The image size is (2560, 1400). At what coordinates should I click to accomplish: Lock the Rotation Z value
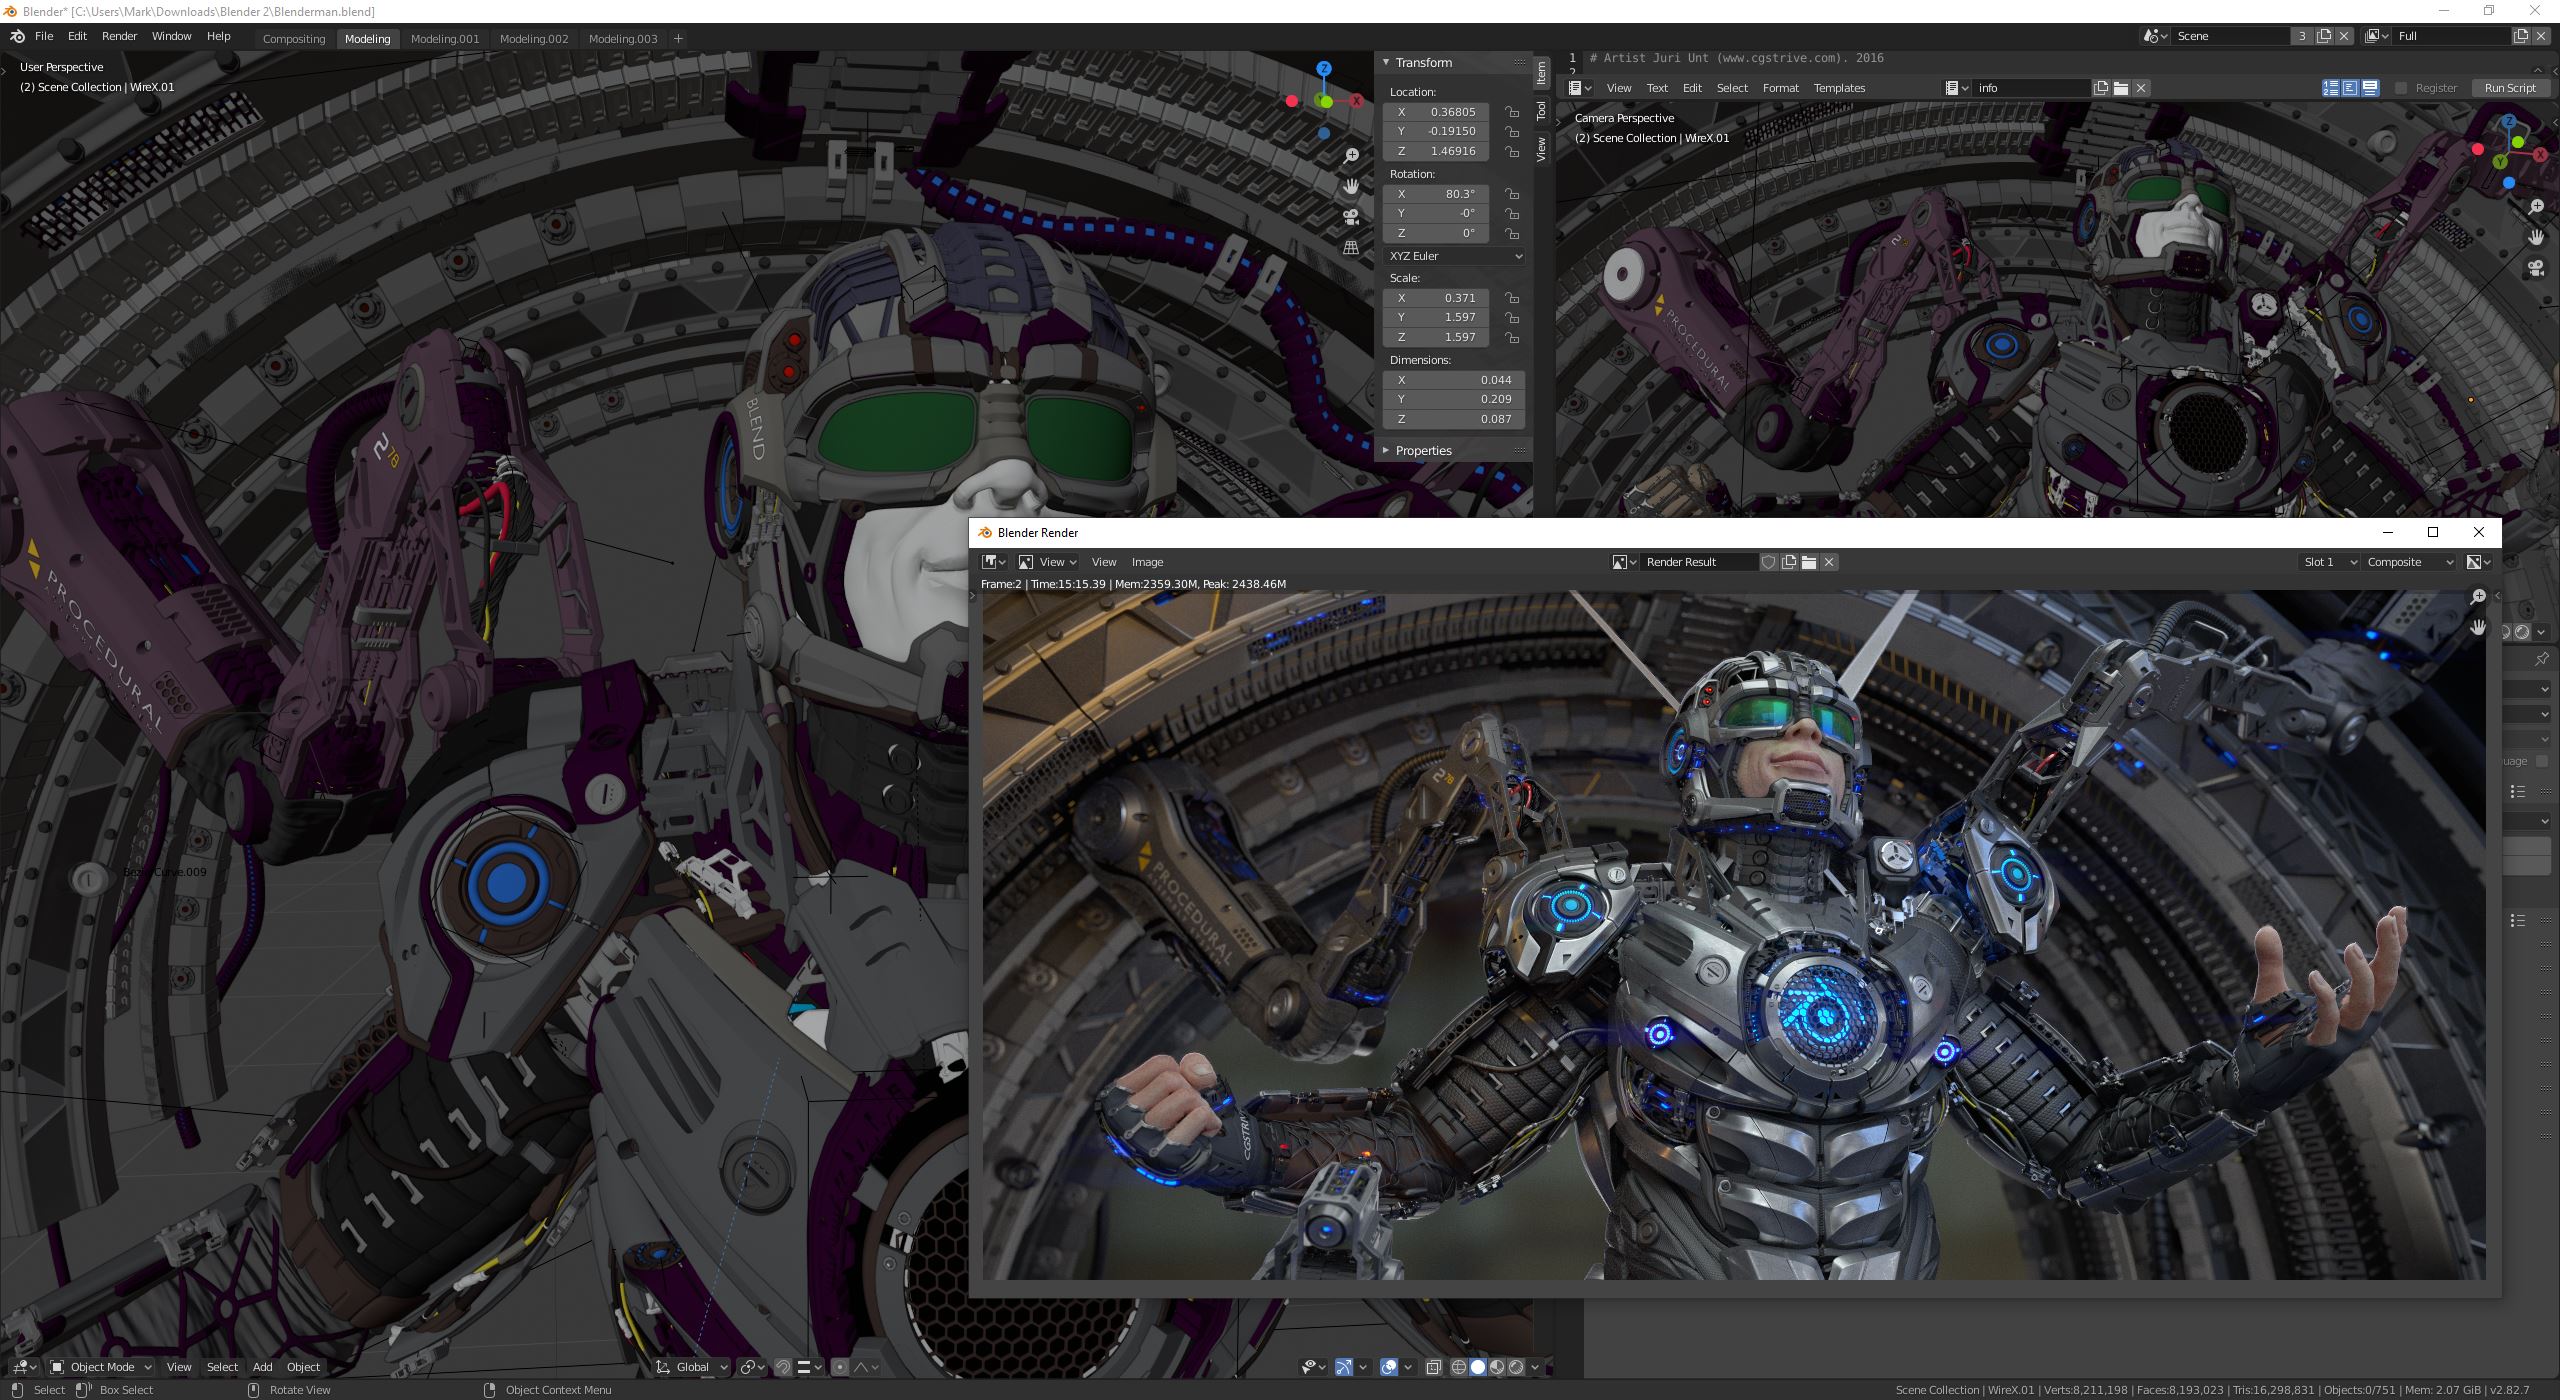(x=1512, y=233)
